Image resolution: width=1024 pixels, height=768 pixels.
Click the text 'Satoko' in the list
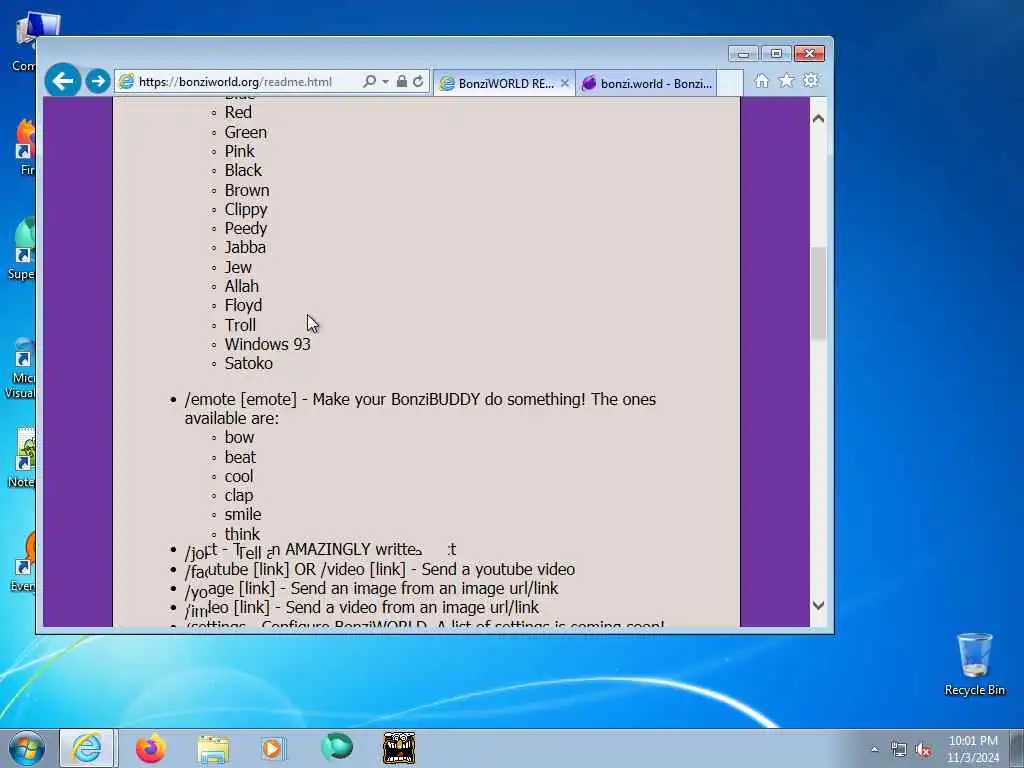pyautogui.click(x=249, y=364)
